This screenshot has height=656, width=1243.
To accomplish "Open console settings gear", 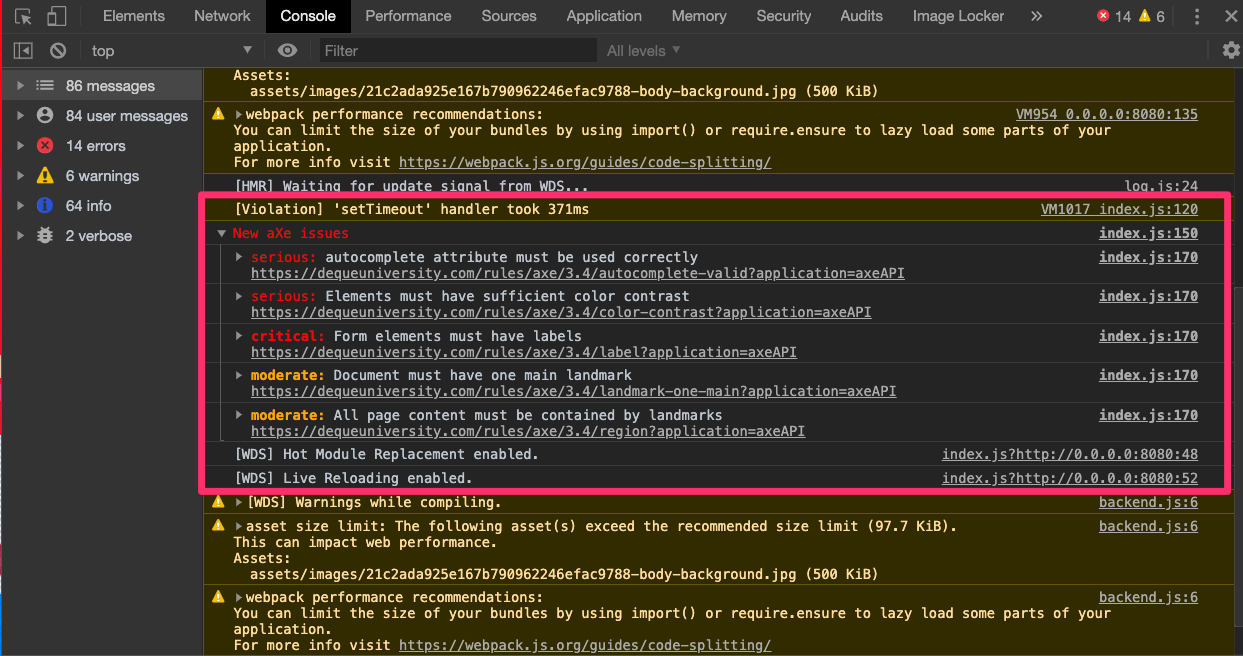I will (x=1231, y=50).
